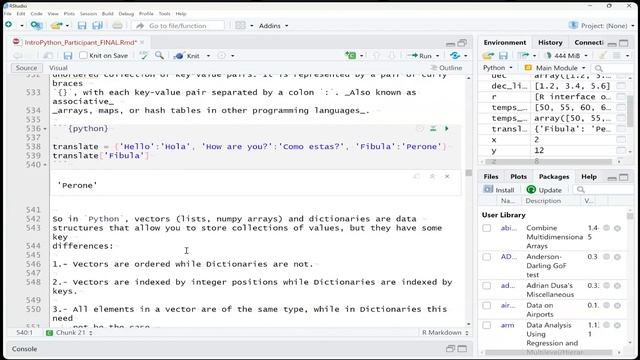Check the AD... package checkbox
This screenshot has width=640, height=360.
click(x=487, y=257)
